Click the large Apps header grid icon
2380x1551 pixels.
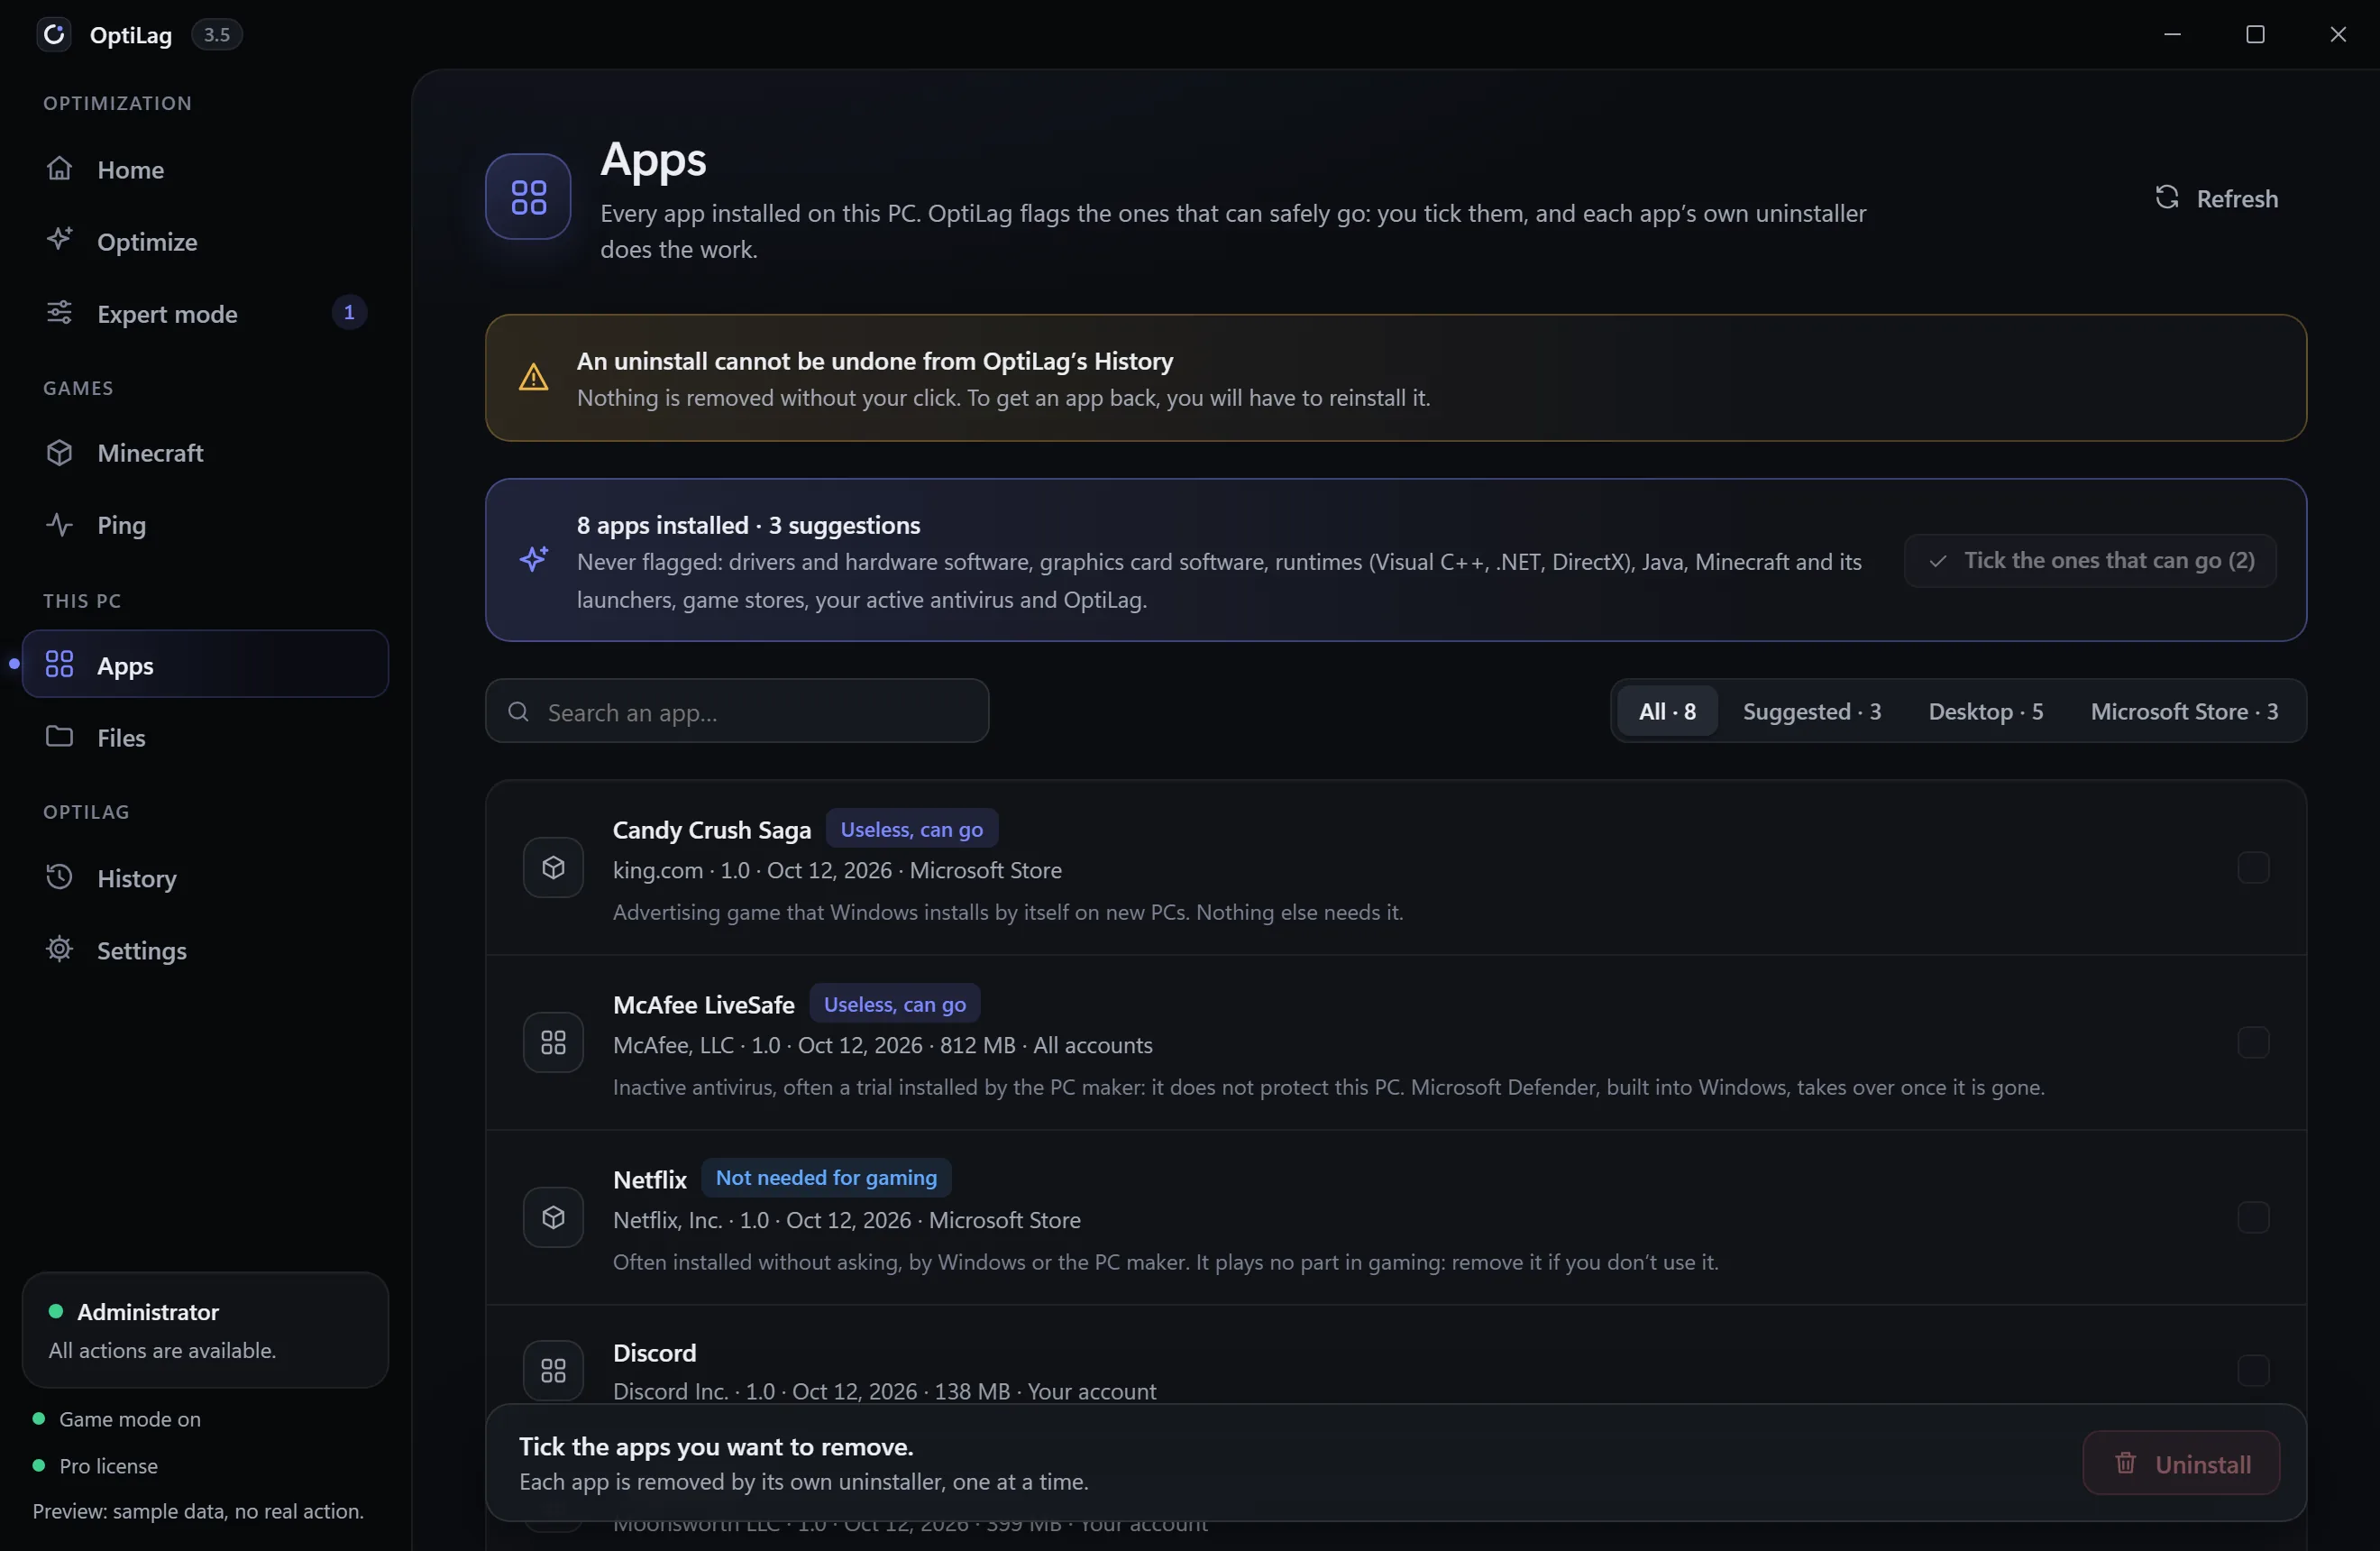(x=528, y=196)
